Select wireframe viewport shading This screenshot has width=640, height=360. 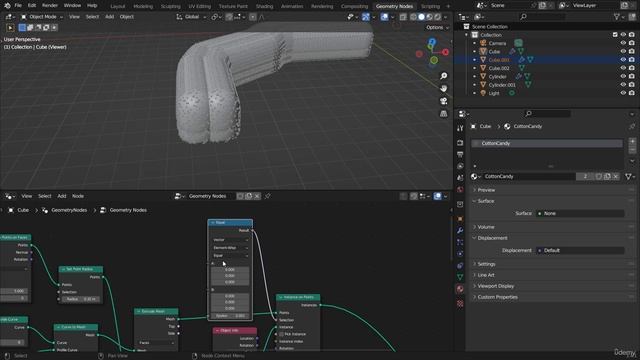[x=413, y=17]
